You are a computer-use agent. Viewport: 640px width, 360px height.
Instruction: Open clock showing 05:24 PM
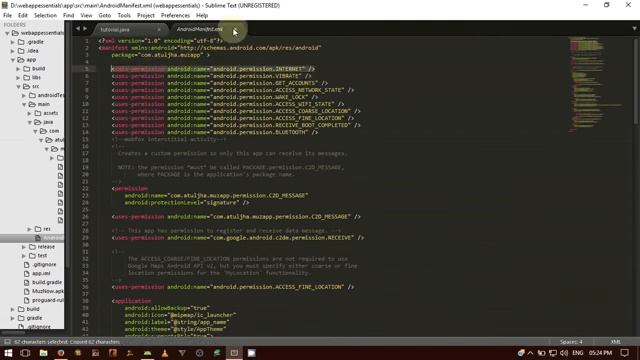[600, 353]
